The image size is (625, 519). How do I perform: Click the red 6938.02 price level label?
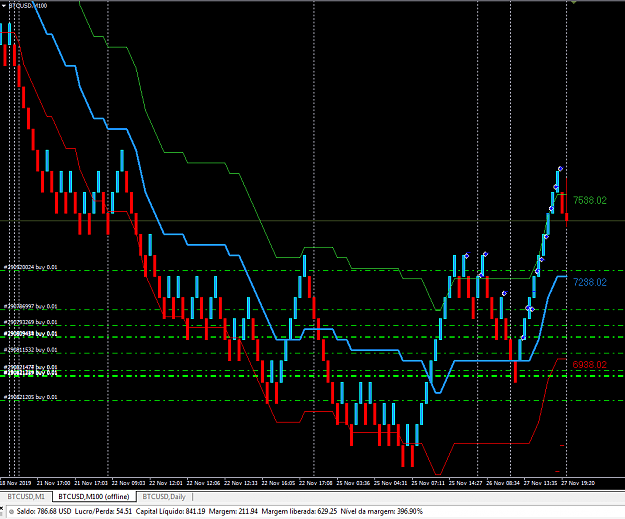[590, 364]
